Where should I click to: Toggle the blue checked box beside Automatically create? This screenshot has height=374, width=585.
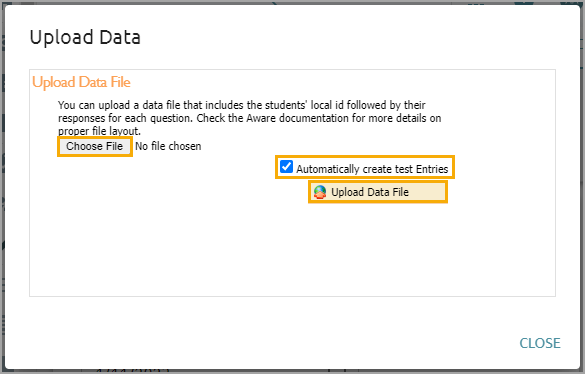coord(286,166)
